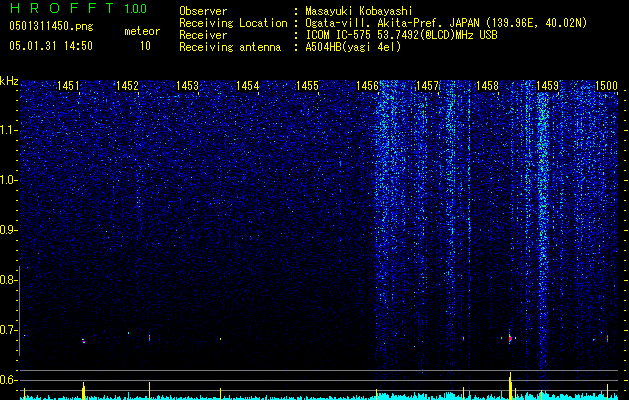Click the HROFFT title text
Viewport: 629px width, 400px height.
(x=62, y=8)
